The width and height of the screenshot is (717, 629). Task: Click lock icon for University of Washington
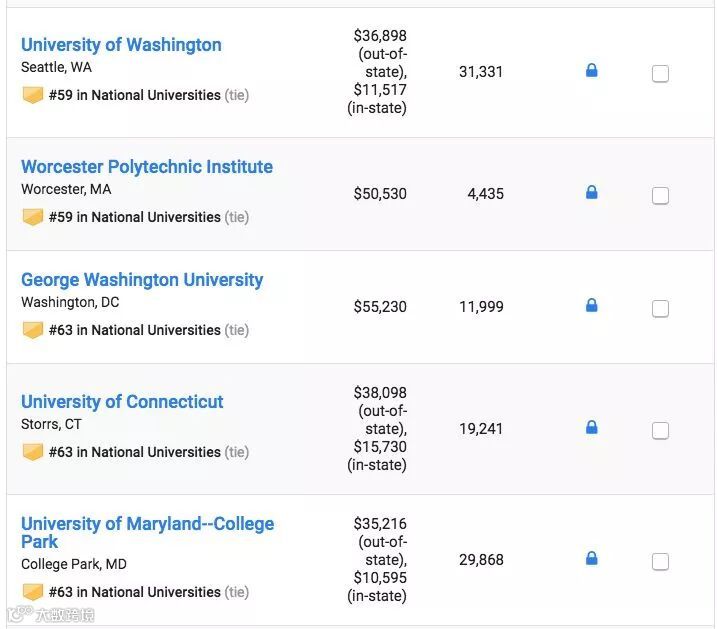[591, 71]
